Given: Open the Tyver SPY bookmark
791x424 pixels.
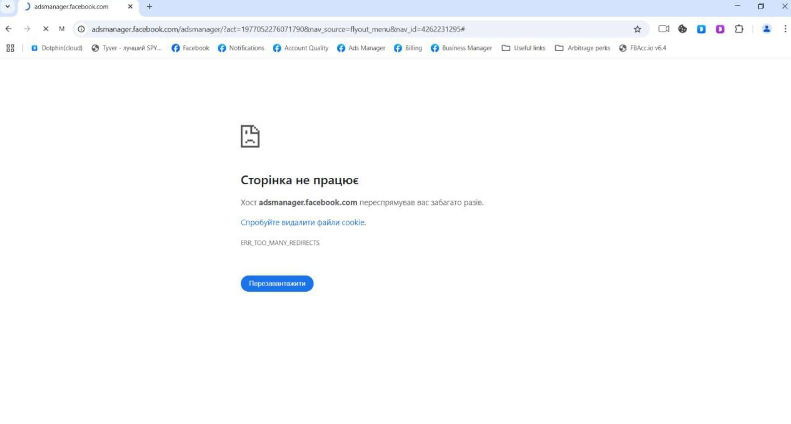Looking at the screenshot, I should 127,48.
